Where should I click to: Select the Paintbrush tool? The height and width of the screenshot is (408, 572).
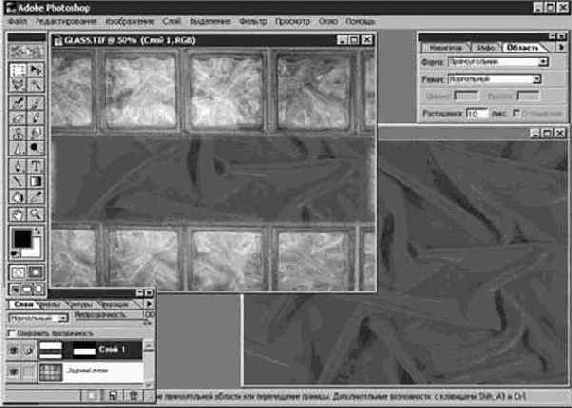(x=35, y=103)
